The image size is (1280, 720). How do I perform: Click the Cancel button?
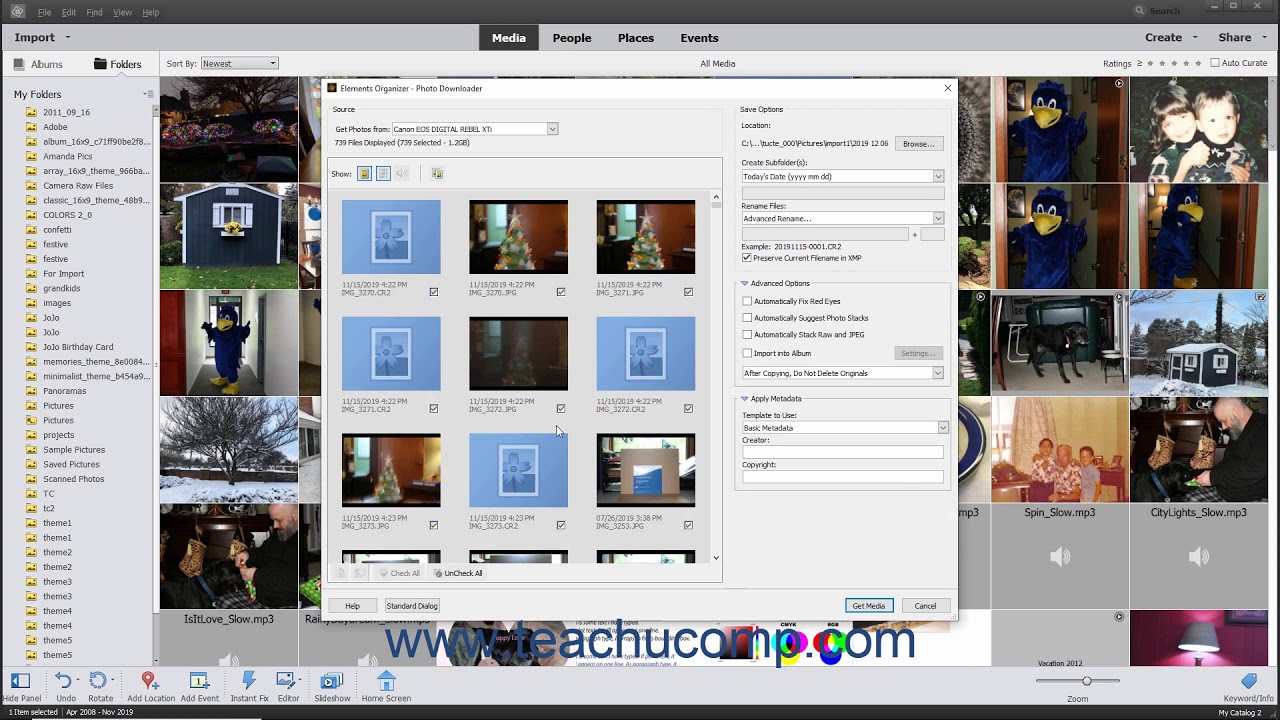coord(925,606)
